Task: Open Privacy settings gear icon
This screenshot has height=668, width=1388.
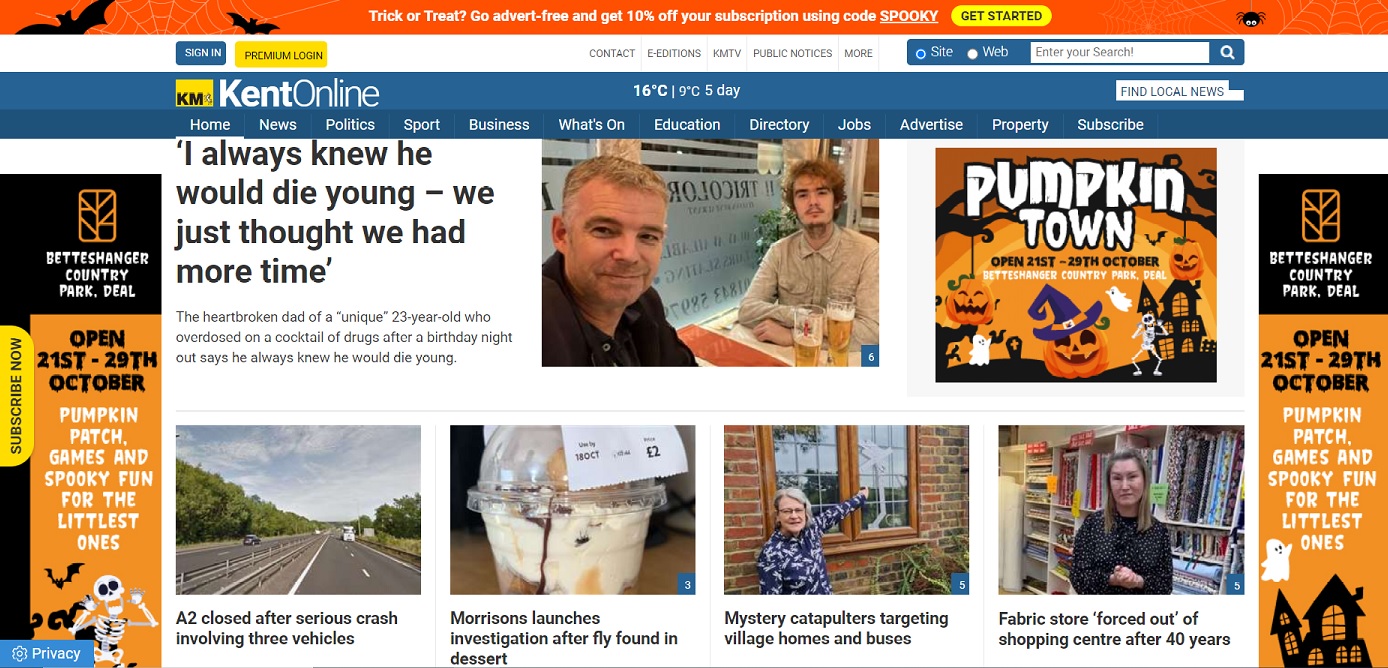Action: 19,654
